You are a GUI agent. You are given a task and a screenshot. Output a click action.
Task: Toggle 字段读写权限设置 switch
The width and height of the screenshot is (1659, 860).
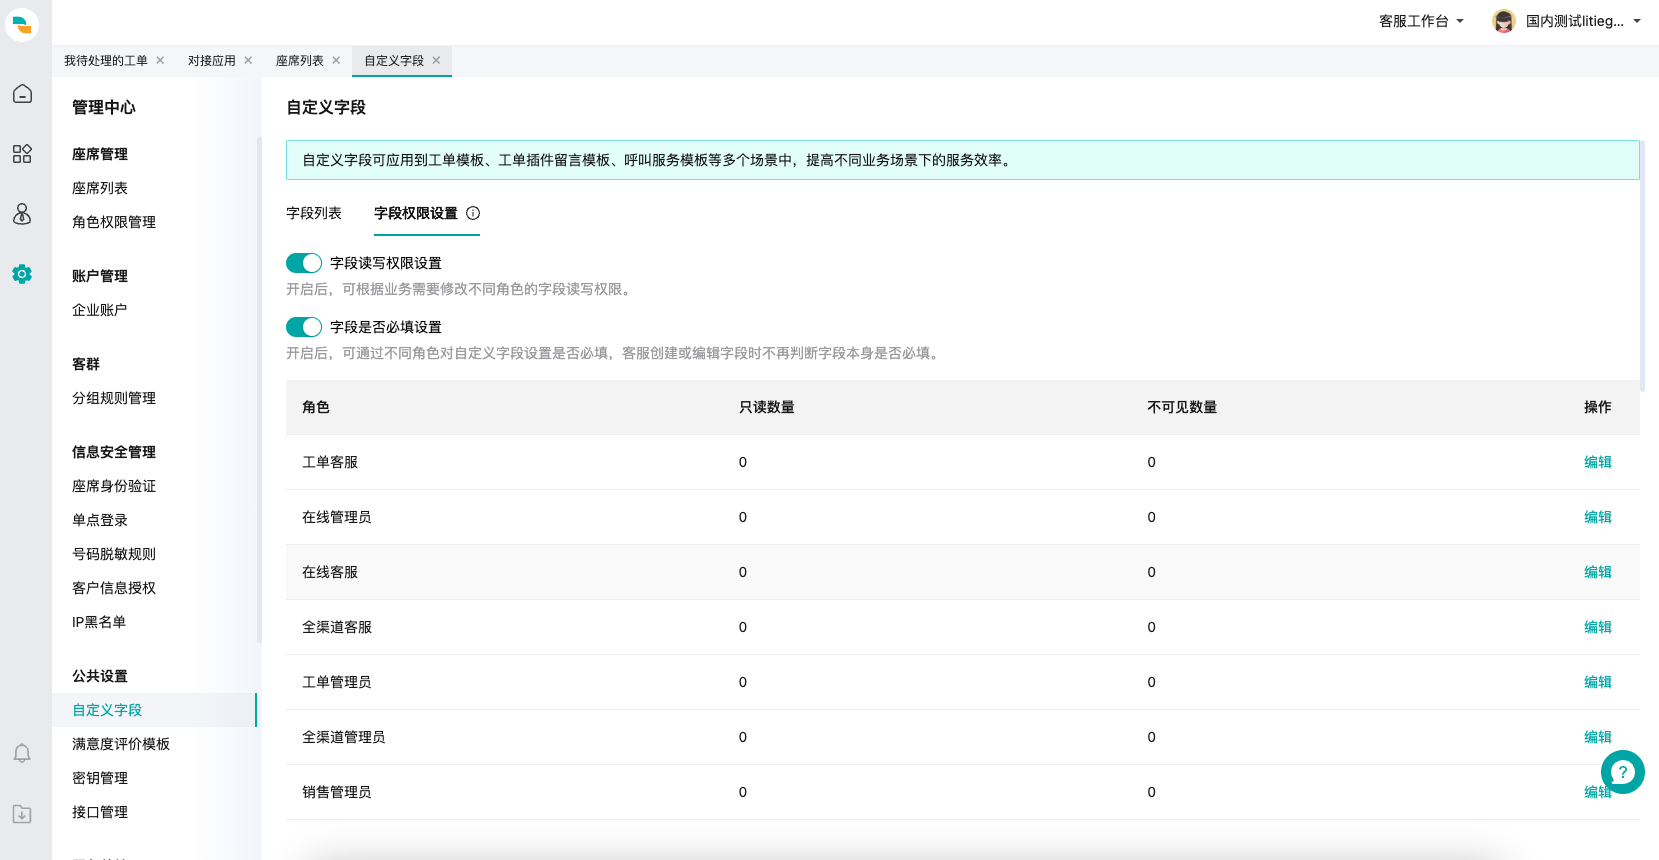(x=304, y=263)
